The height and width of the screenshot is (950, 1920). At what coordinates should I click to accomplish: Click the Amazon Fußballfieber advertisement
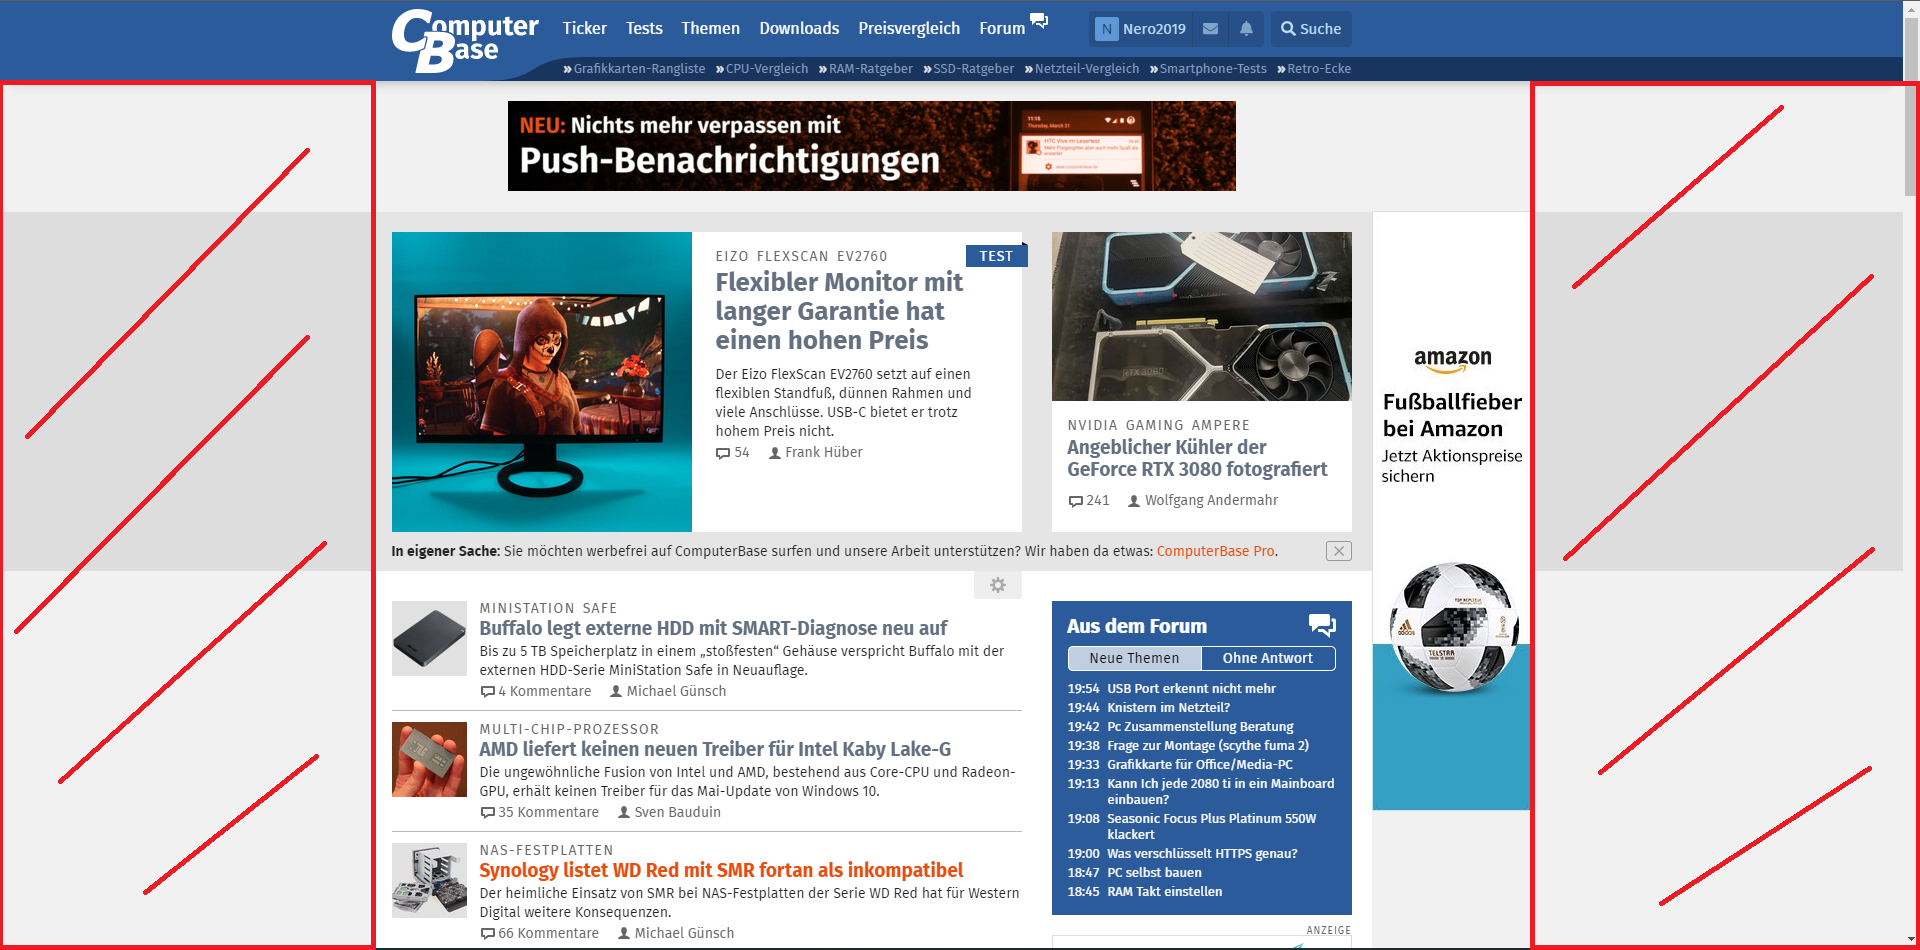pos(1451,511)
